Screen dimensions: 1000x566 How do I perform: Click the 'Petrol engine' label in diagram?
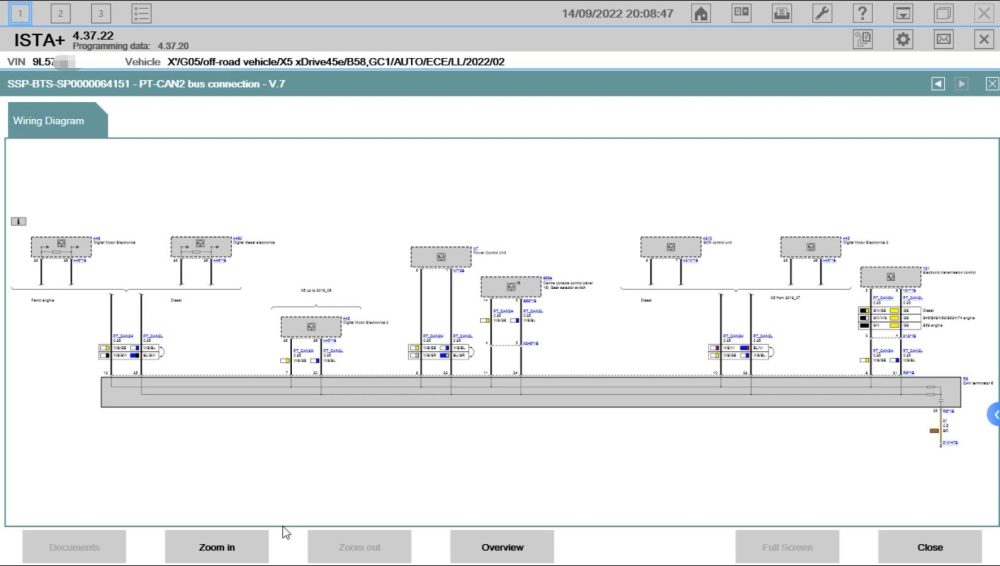[x=43, y=300]
